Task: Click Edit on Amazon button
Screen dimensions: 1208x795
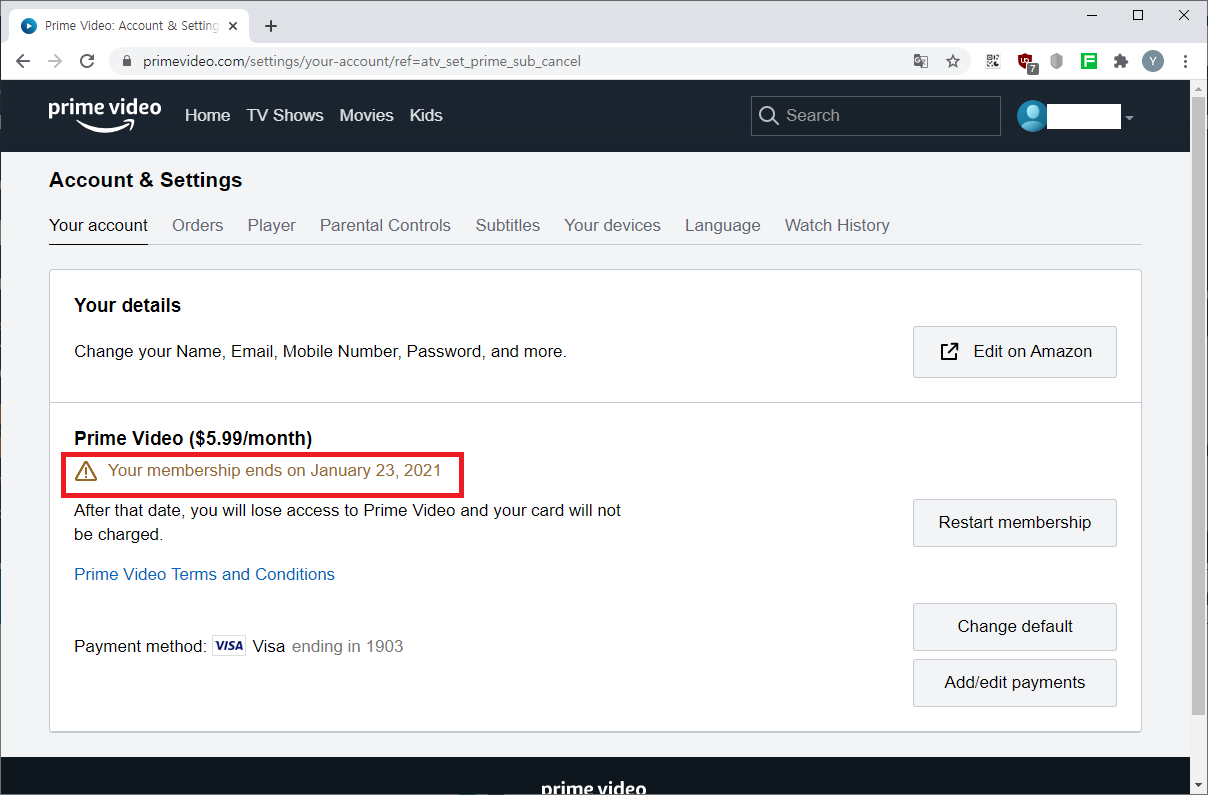Action: (x=1014, y=352)
